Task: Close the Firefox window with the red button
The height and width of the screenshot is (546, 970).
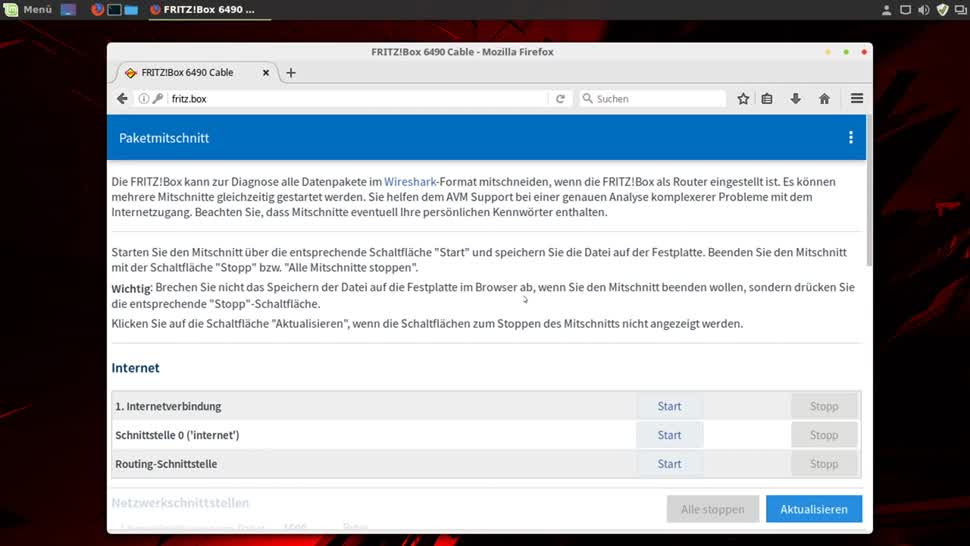Action: click(864, 52)
